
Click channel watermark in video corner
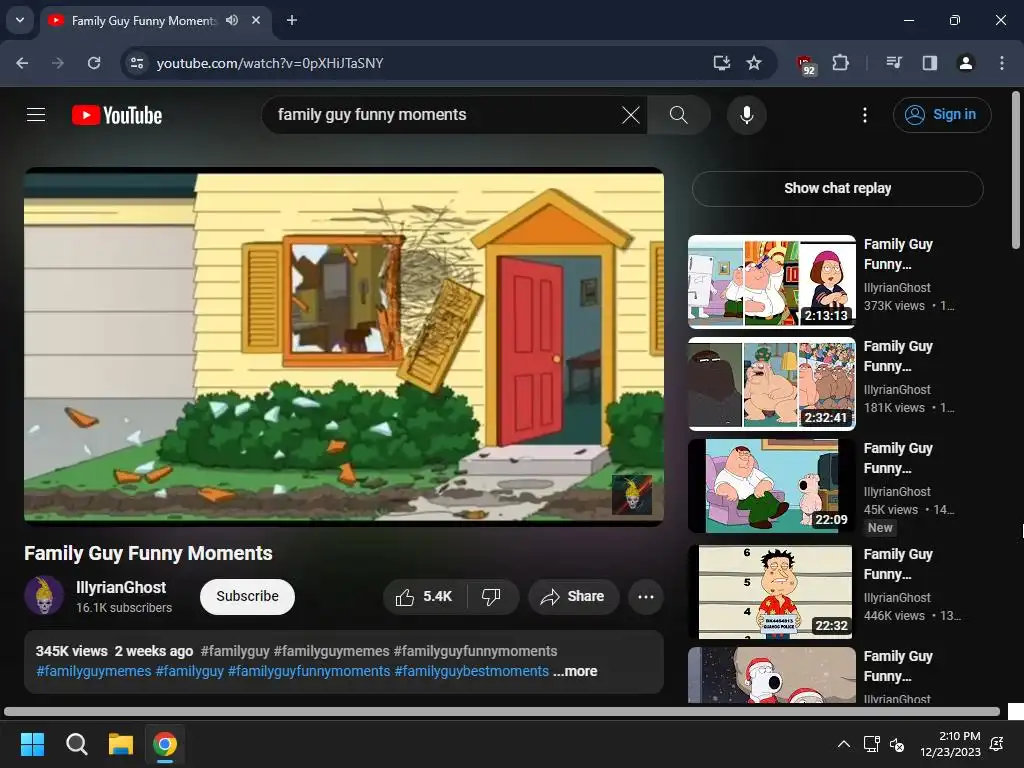[632, 494]
